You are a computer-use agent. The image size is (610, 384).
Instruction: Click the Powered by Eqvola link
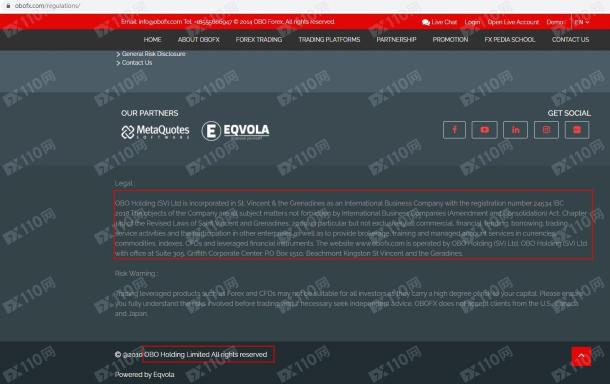tap(144, 375)
